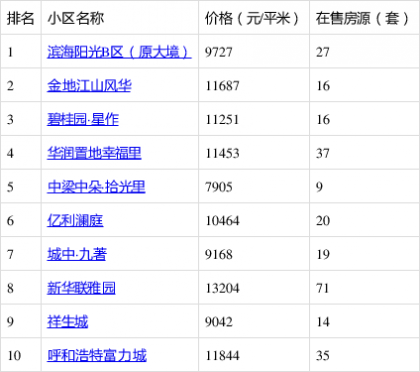The width and height of the screenshot is (420, 372).
Task: Open the 呼和浩特富力城 link
Action: 97,355
